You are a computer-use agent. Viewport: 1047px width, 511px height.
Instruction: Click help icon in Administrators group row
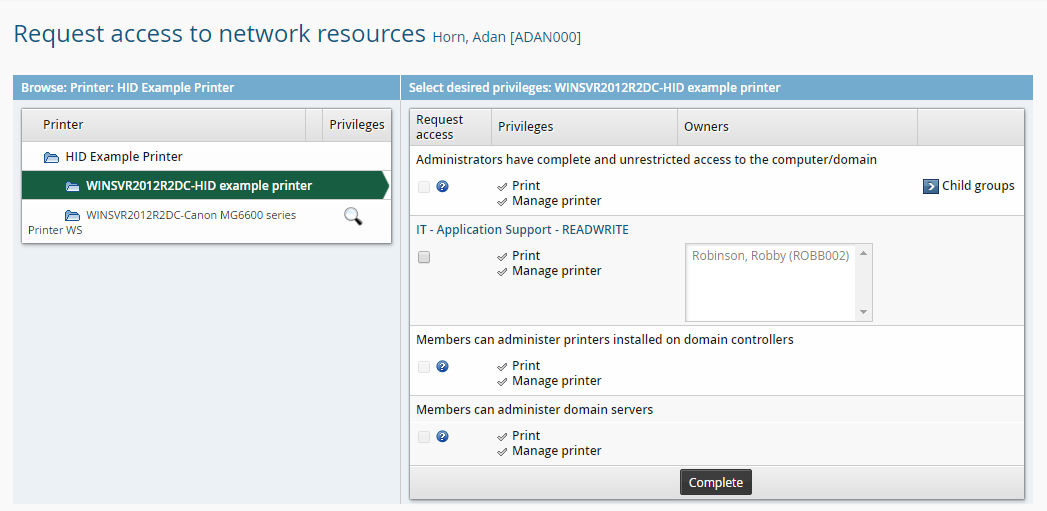442,186
